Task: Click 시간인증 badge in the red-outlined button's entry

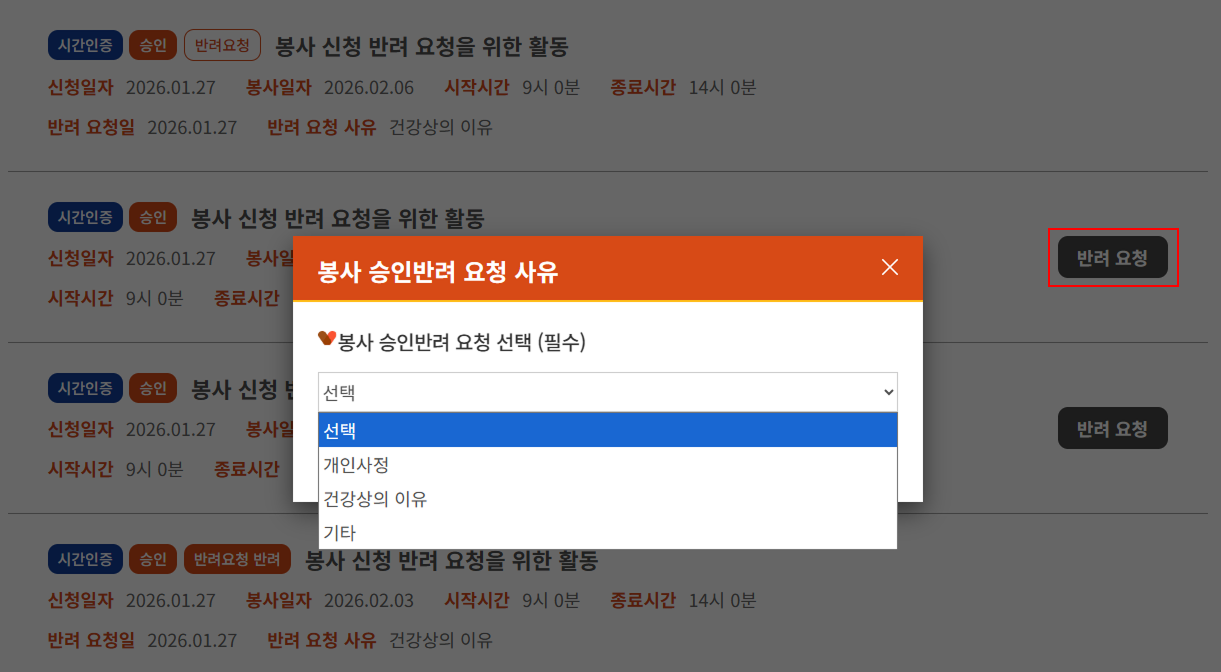Action: (85, 217)
